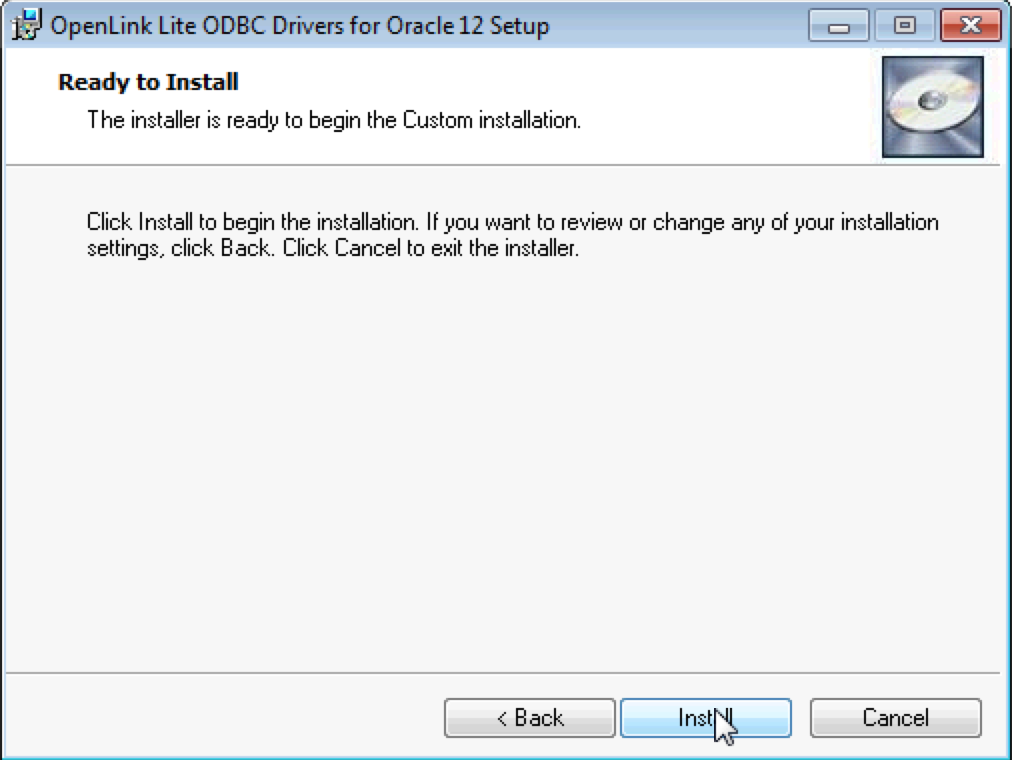Screen dimensions: 1012x760
Task: Click the subtitle 'The installer is ready to begin'
Action: (x=240, y=121)
